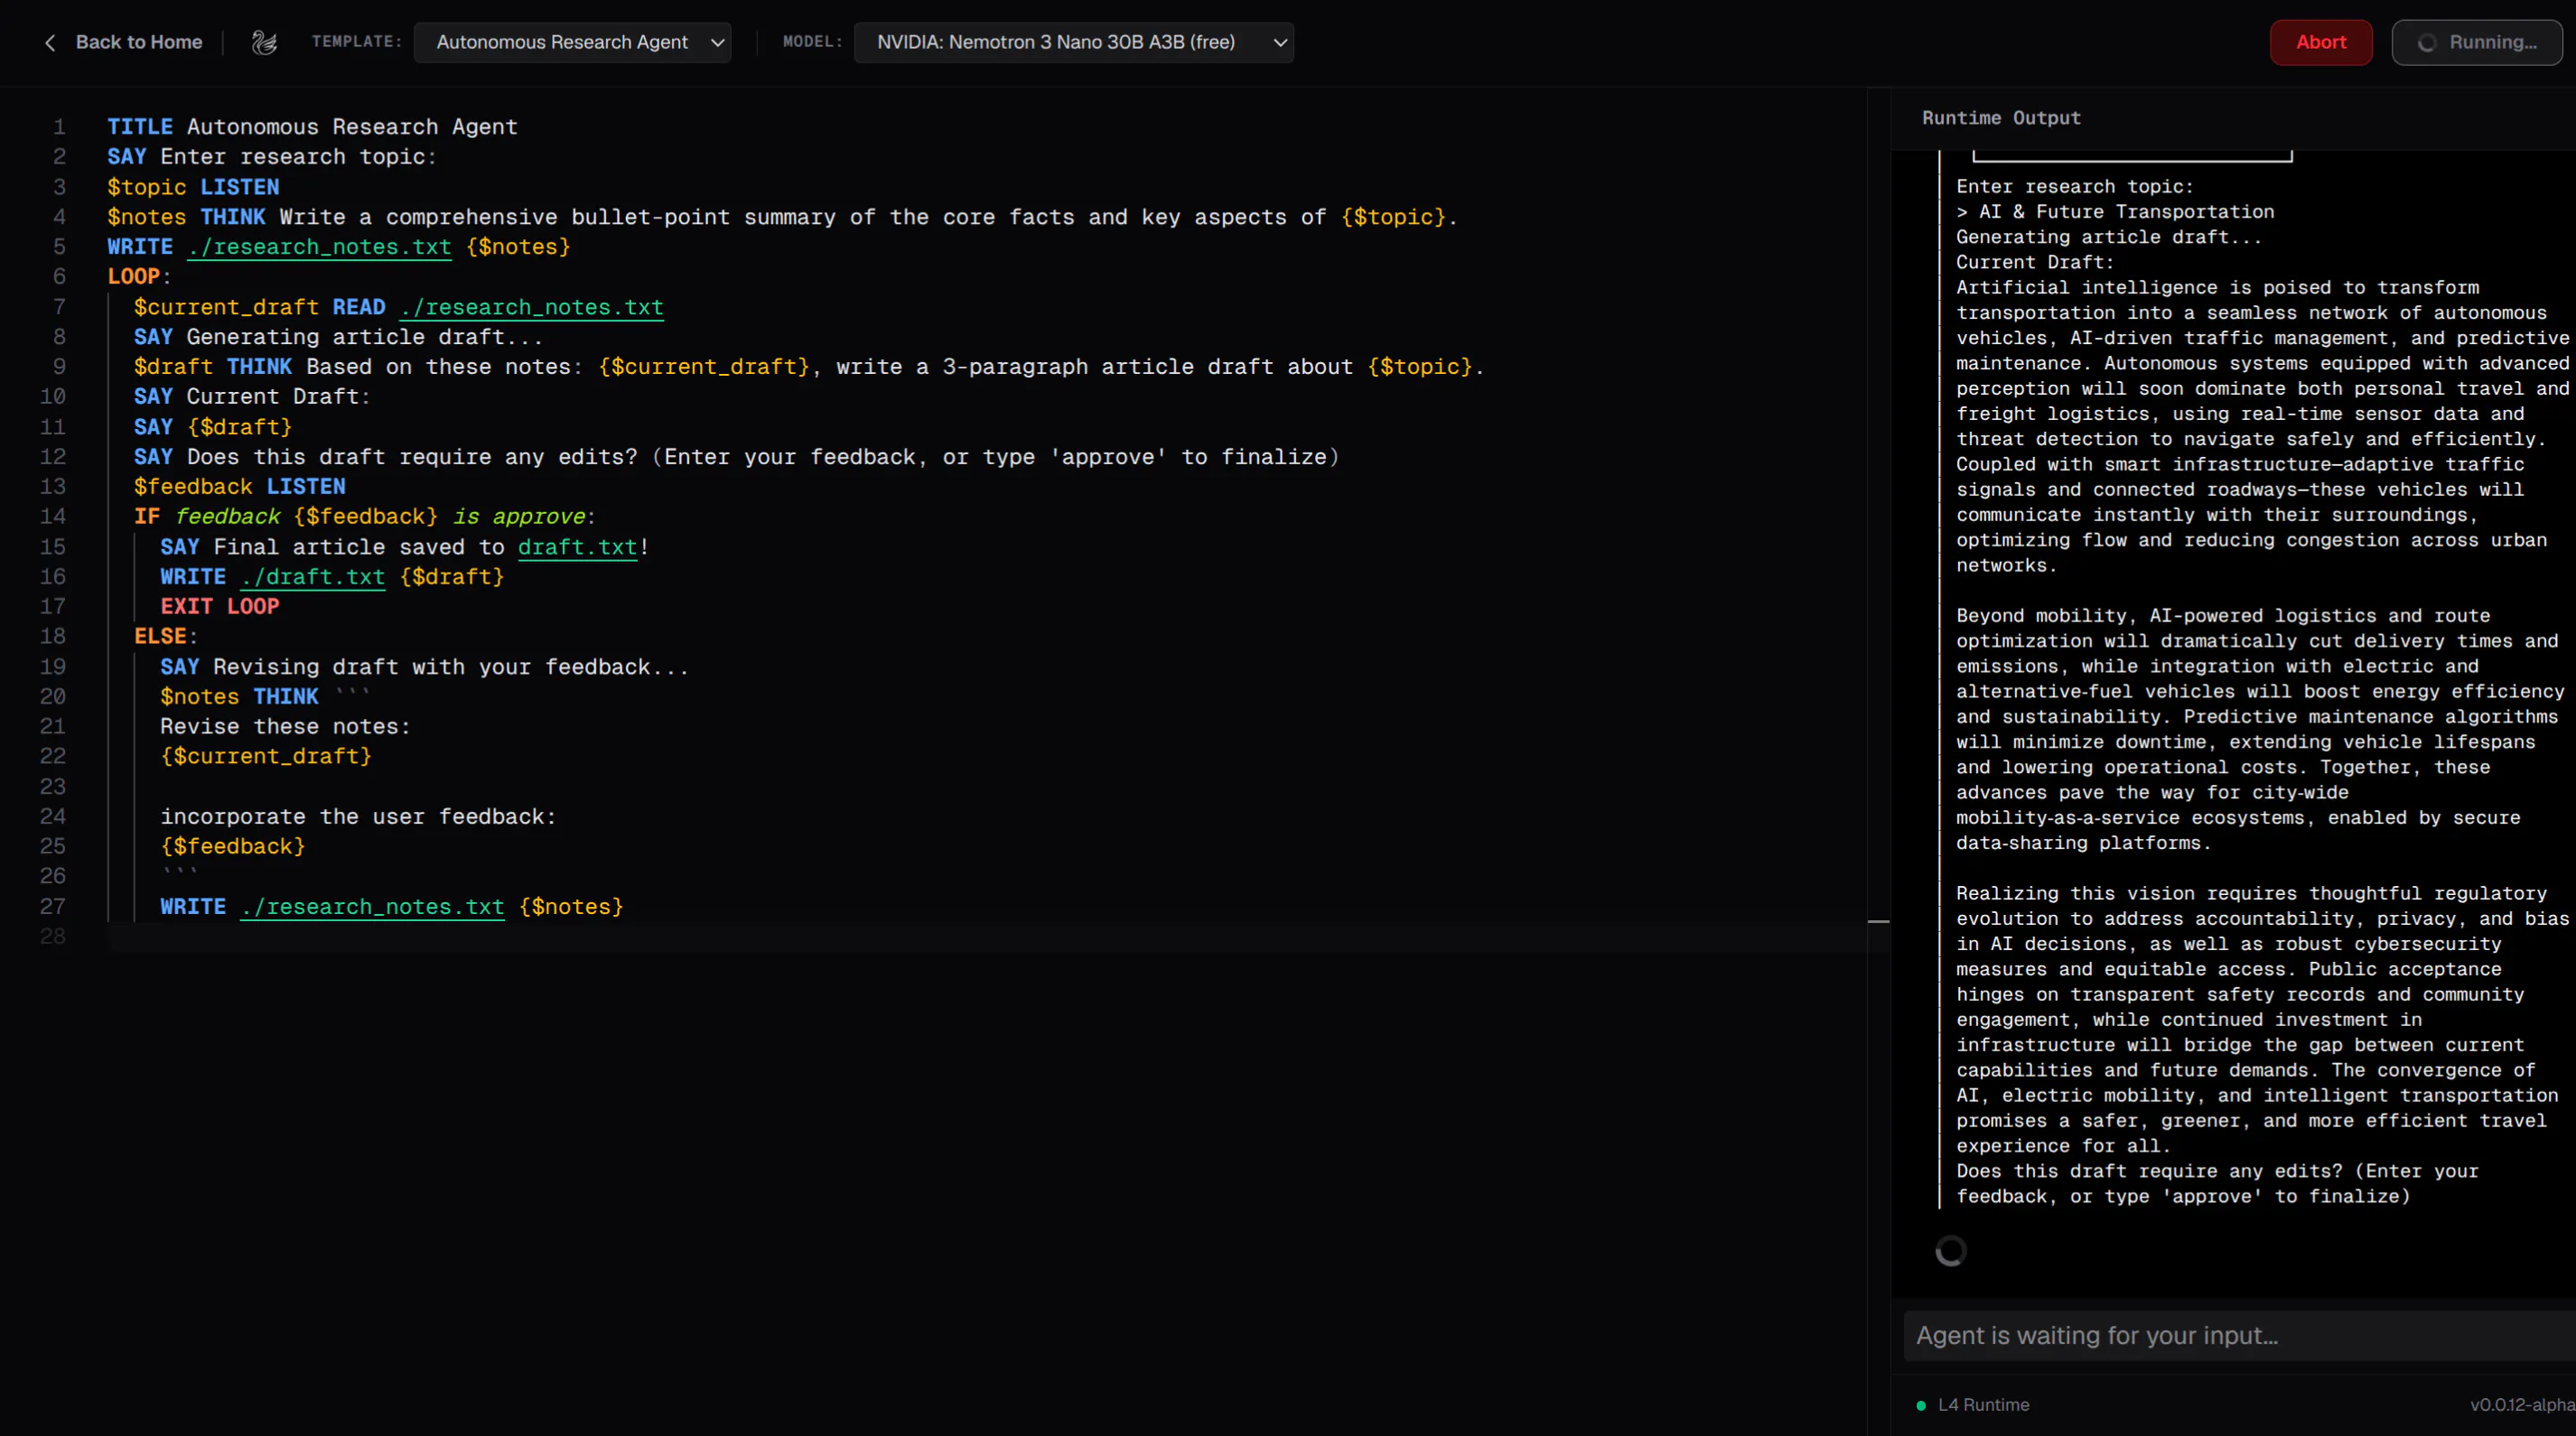Viewport: 2576px width, 1436px height.
Task: Click 'SAY Revising draft with your feedback...' line
Action: click(x=425, y=667)
